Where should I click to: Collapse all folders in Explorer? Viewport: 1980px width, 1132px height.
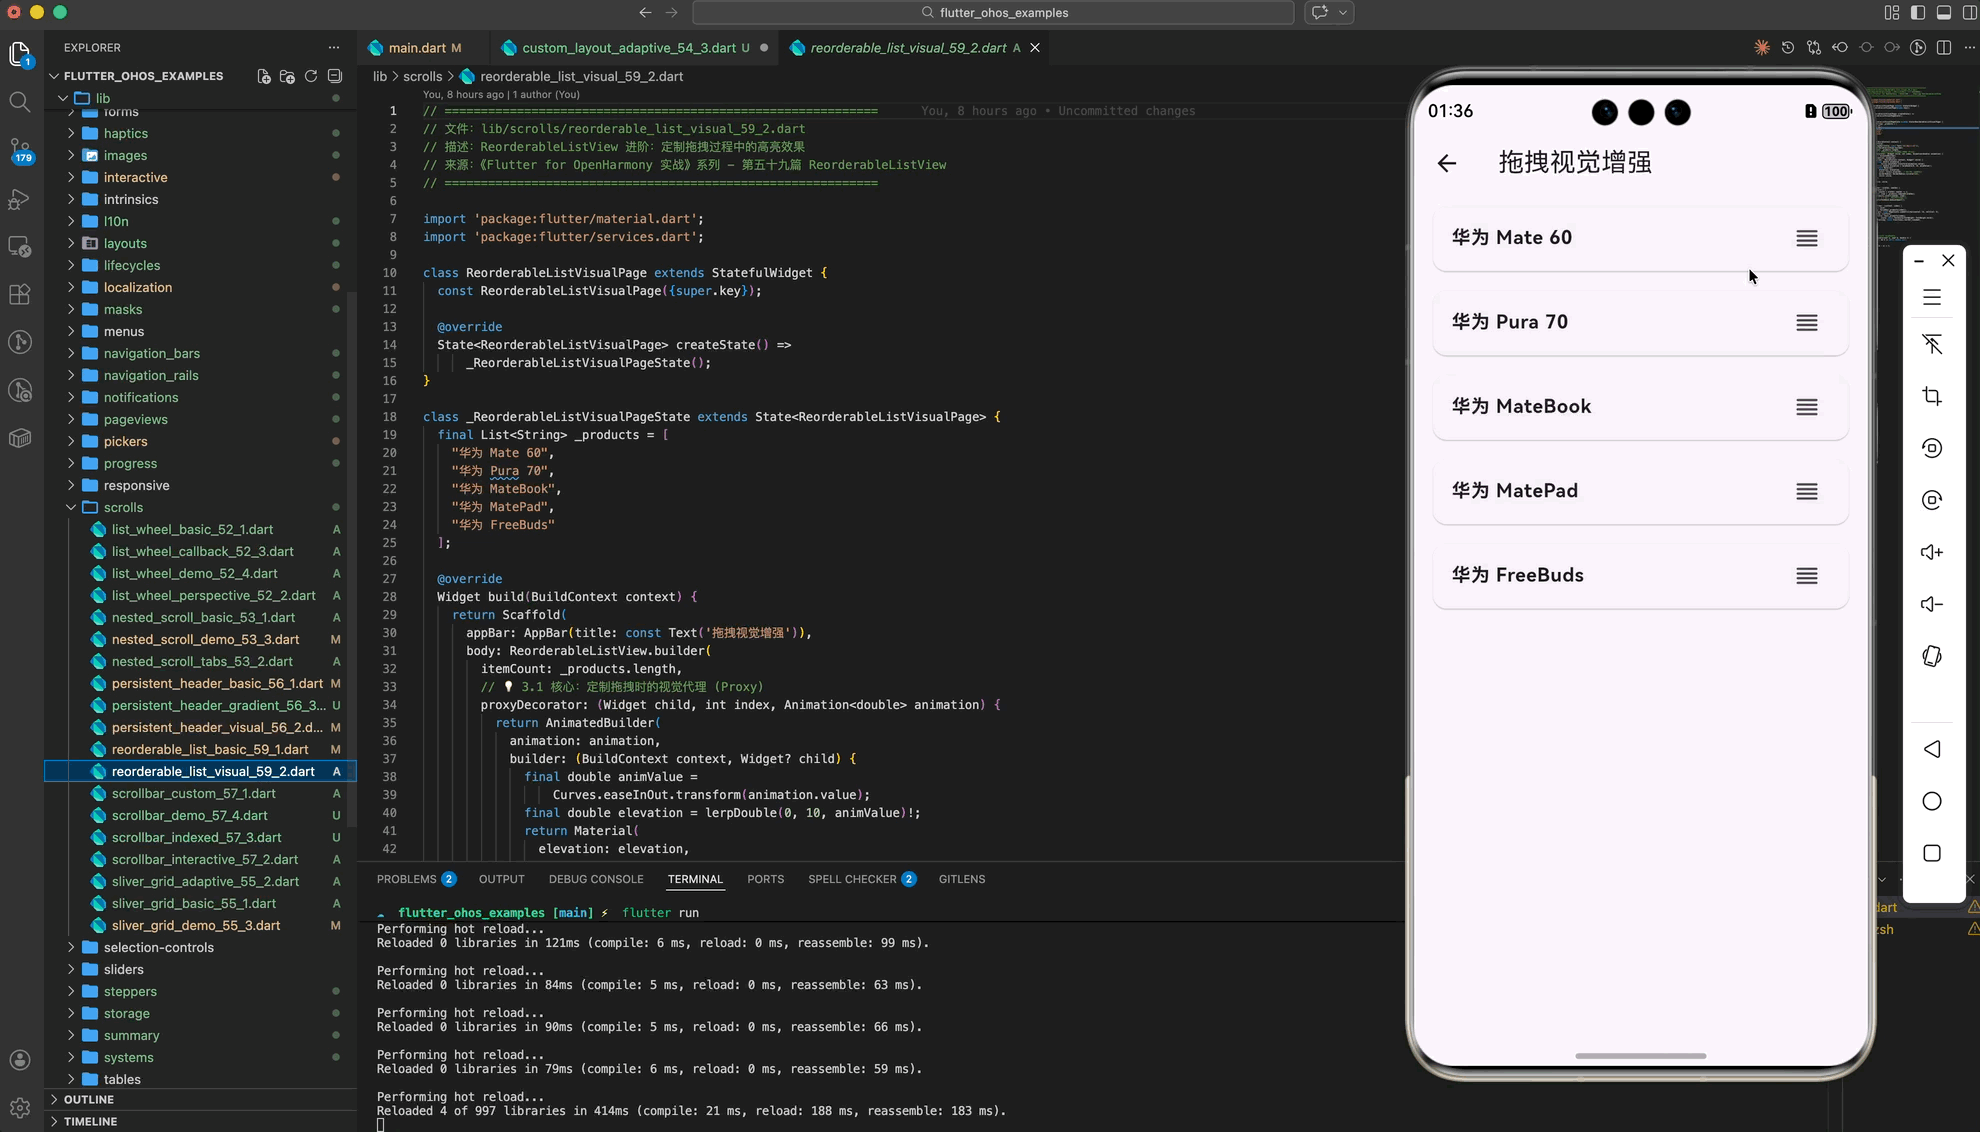click(x=335, y=76)
